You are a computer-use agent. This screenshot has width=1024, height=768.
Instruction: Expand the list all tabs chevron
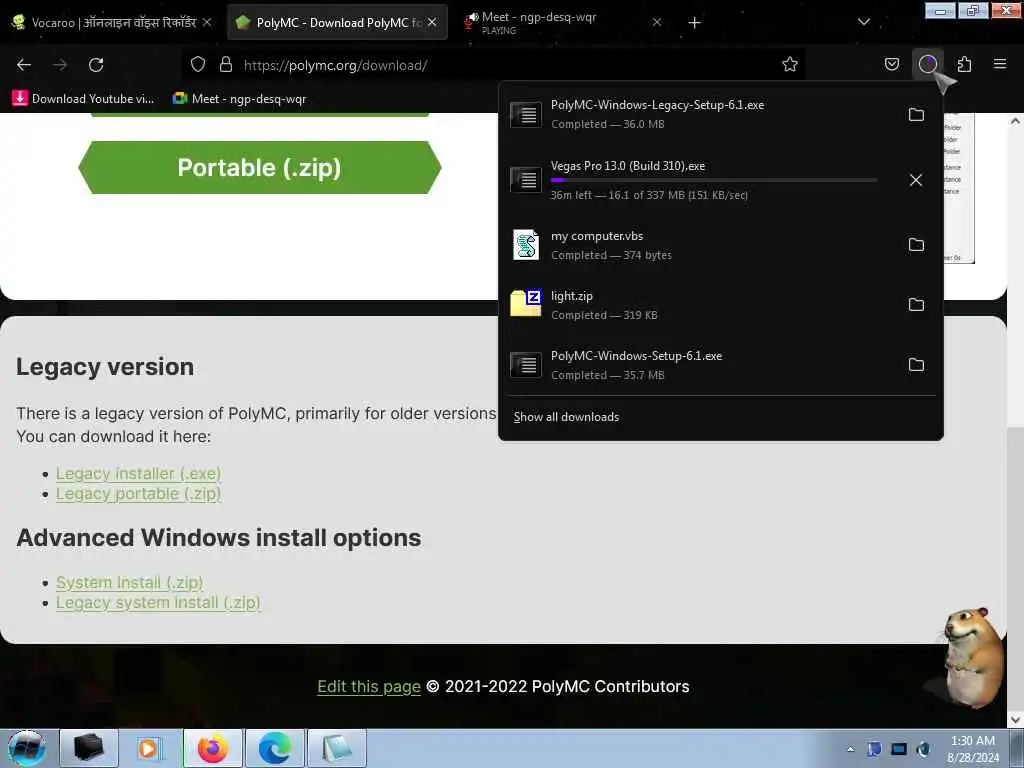863,22
